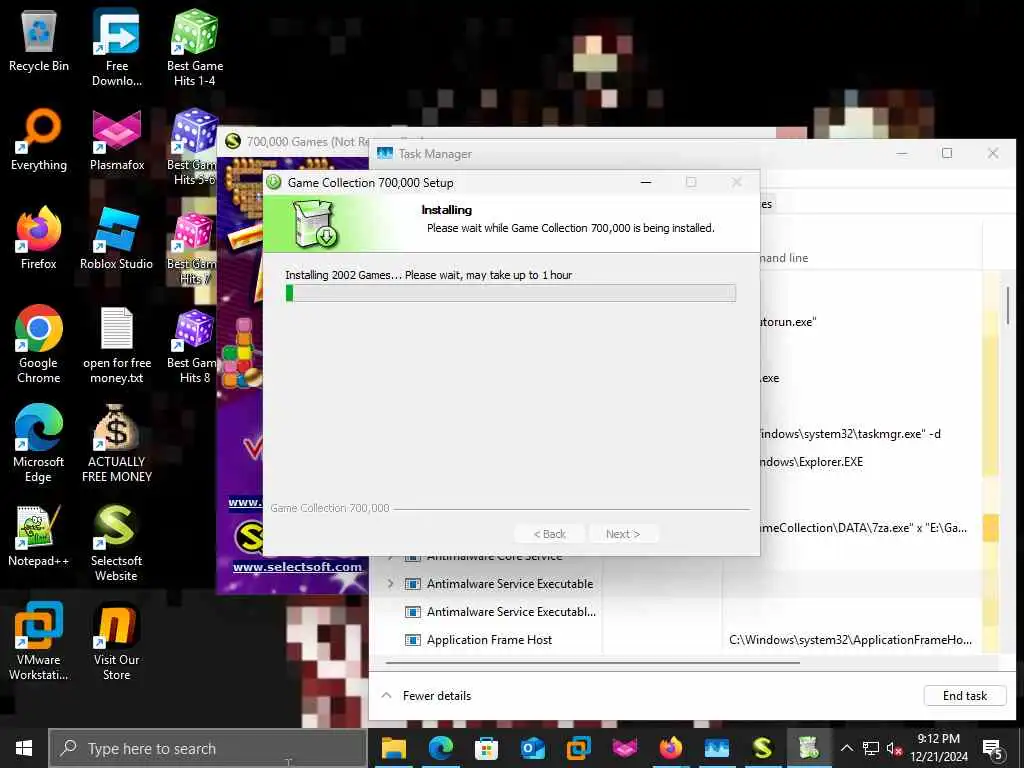Minimize the Game Collection Setup window
The image size is (1024, 768).
pos(646,182)
